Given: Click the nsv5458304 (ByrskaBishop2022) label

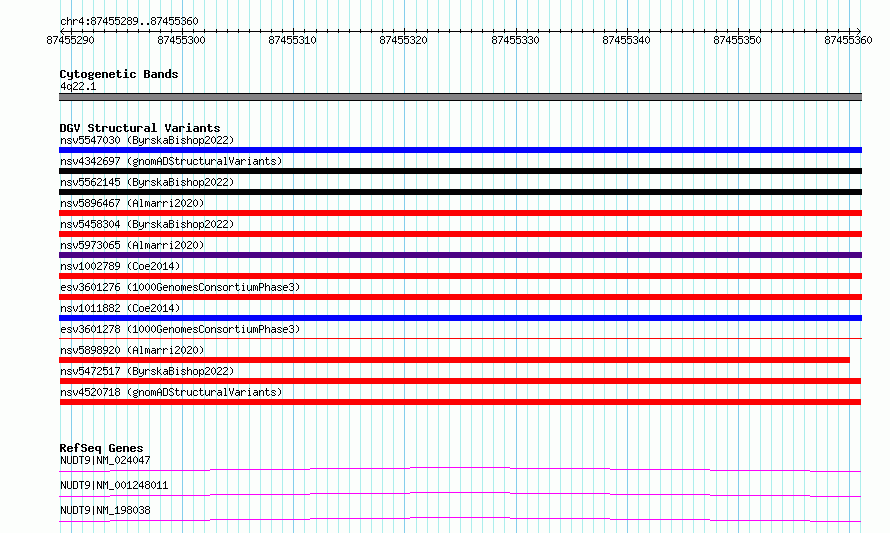Looking at the screenshot, I should (x=147, y=224).
